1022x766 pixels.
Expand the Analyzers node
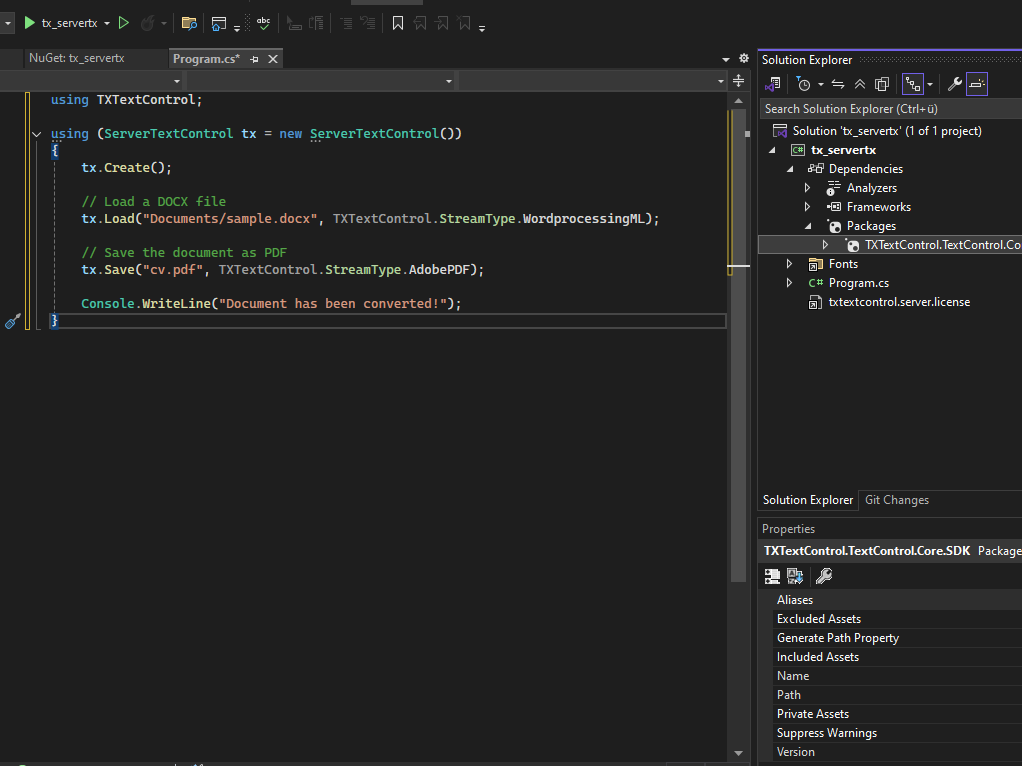(808, 188)
